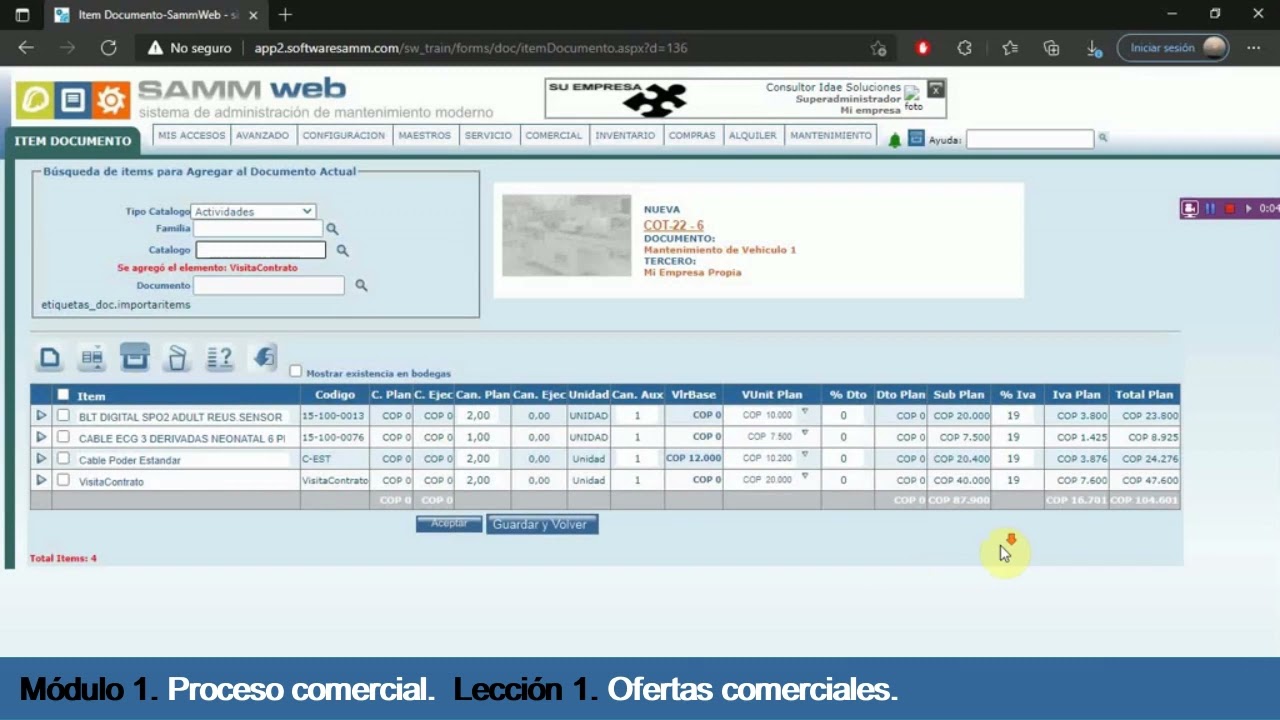The height and width of the screenshot is (720, 1280).
Task: Click the column list icon in the items toolbar
Action: tap(92, 357)
